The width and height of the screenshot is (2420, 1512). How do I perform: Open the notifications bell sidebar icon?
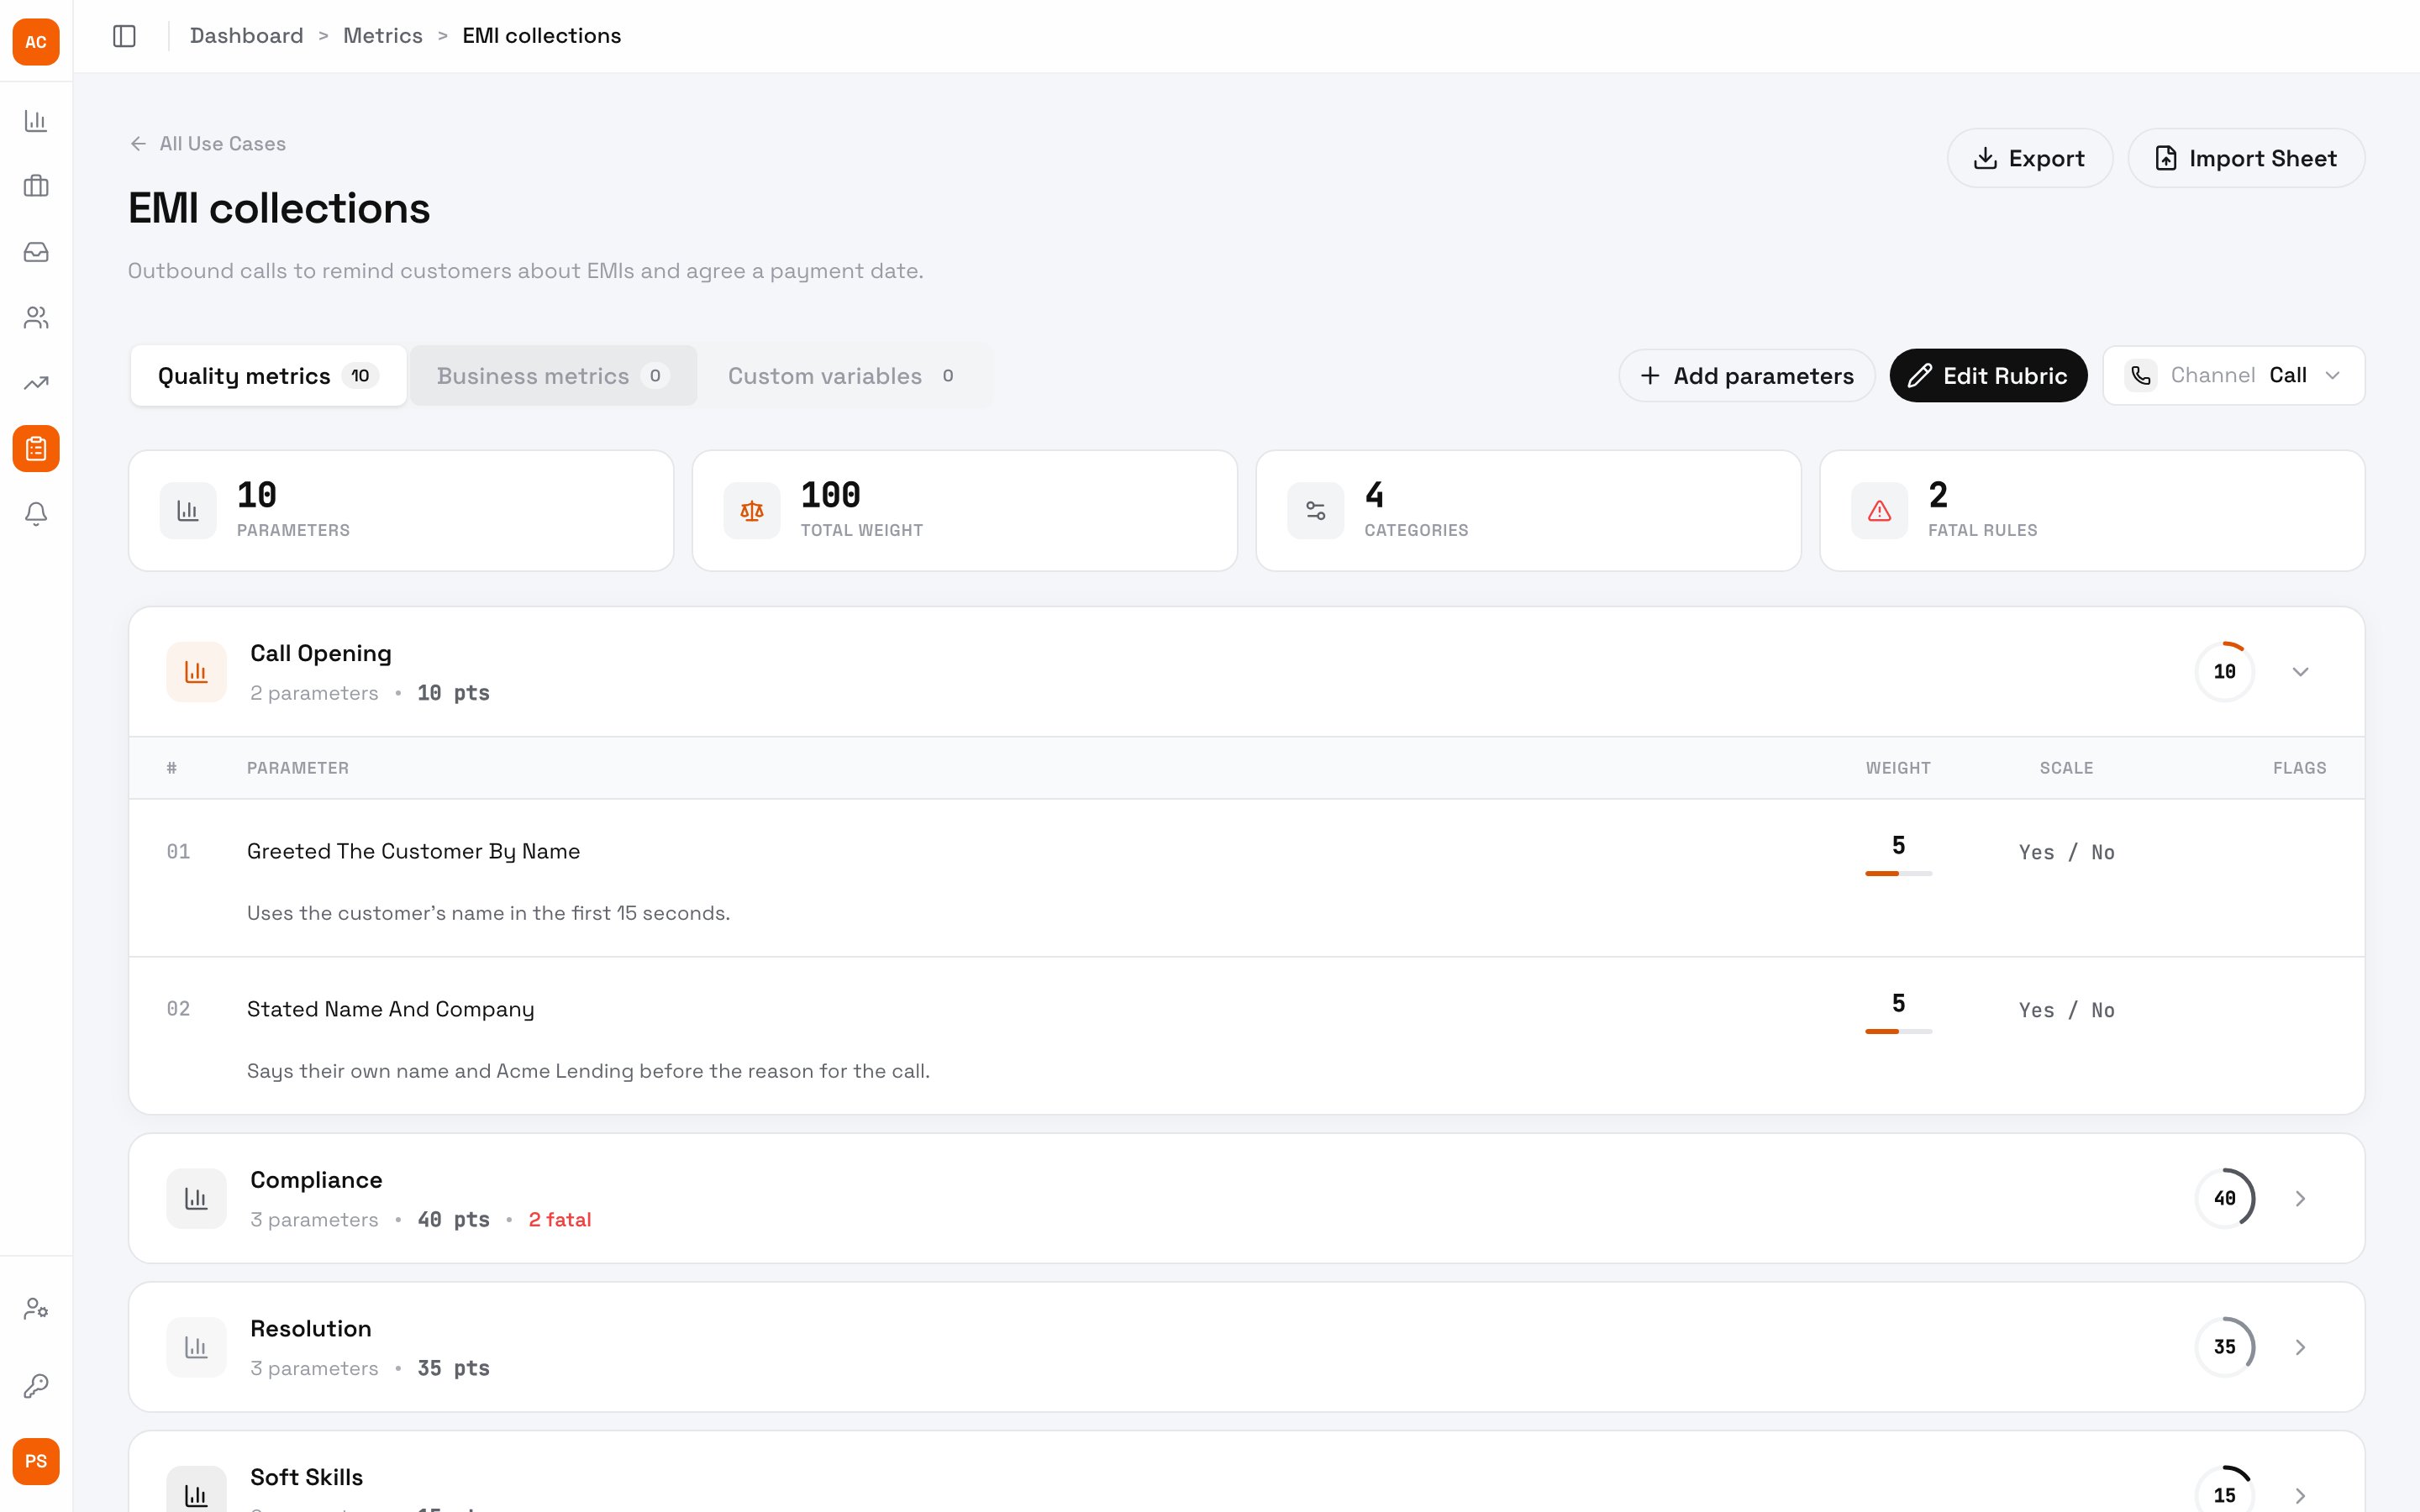(x=36, y=514)
